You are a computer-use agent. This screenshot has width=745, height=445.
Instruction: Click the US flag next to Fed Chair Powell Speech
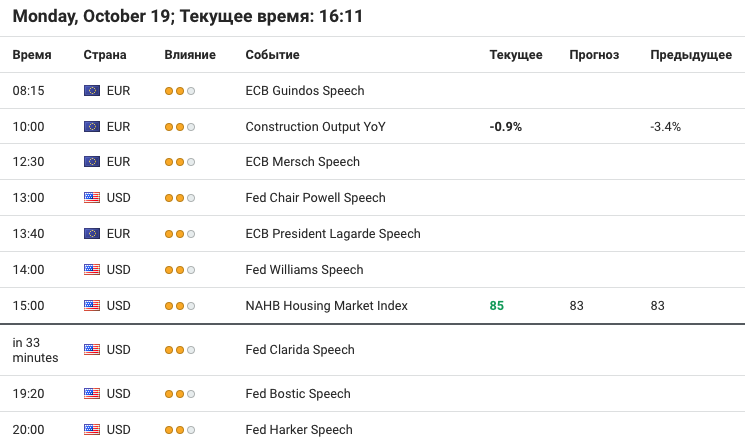coord(92,198)
